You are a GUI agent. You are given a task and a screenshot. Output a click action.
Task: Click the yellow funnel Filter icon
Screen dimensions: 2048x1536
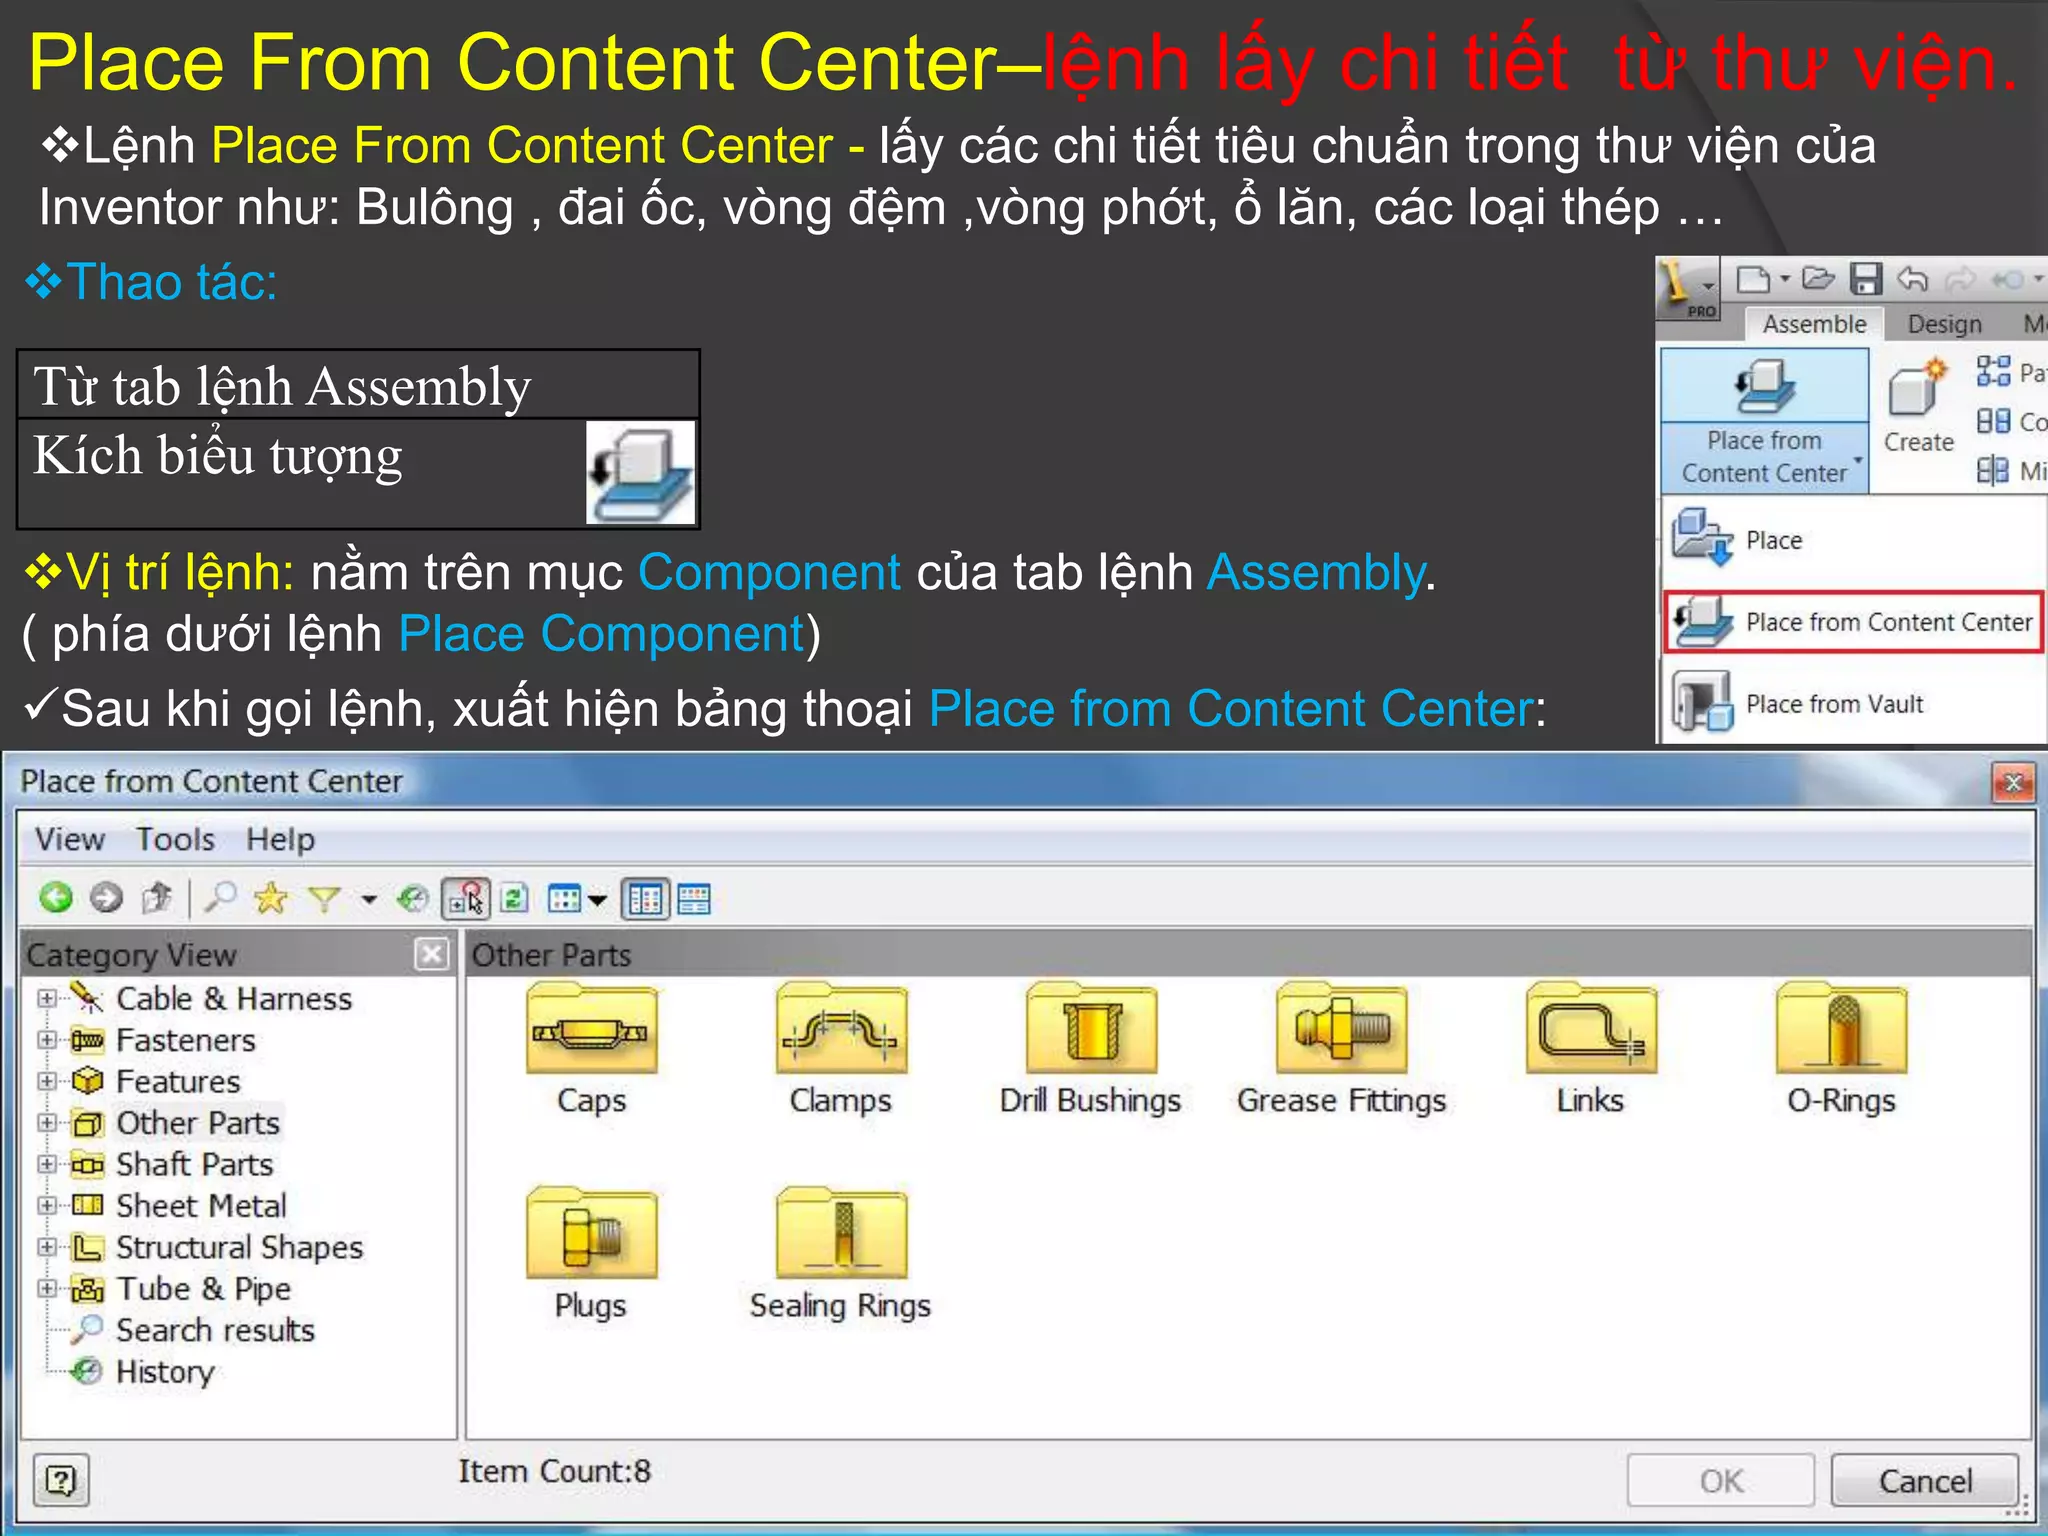coord(323,899)
